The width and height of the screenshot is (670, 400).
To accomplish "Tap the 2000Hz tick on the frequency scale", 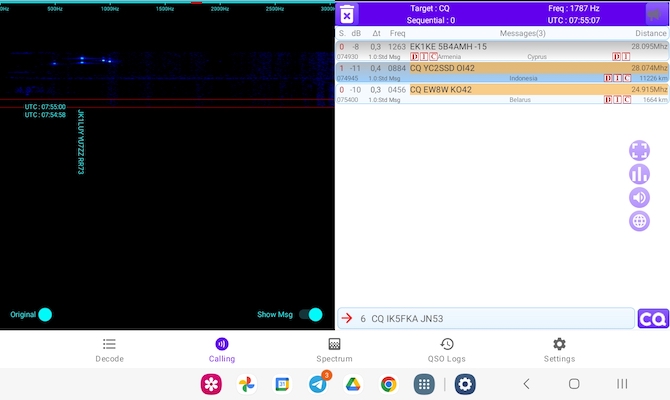I will pos(220,9).
